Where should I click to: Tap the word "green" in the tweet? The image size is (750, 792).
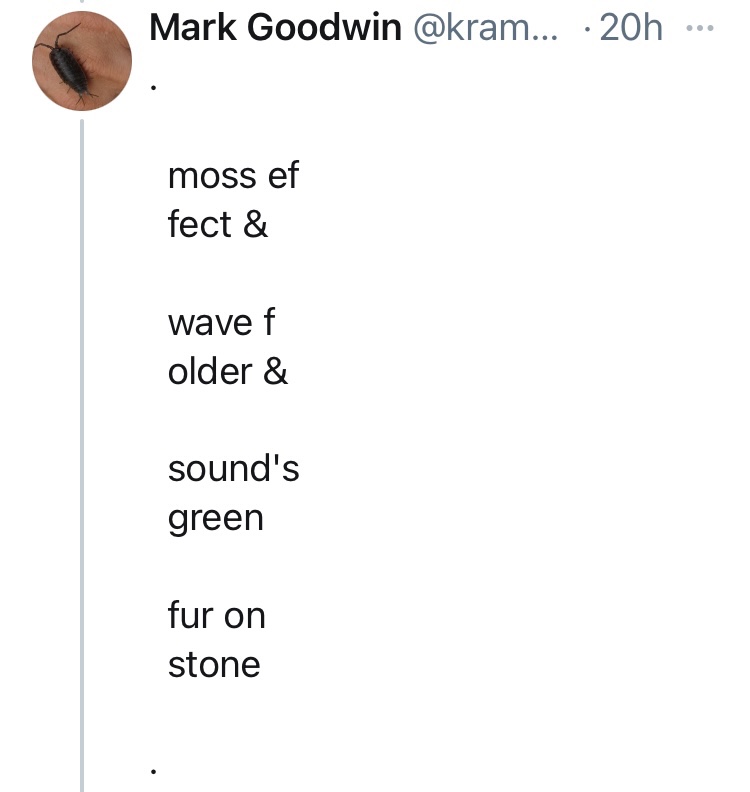tap(215, 518)
